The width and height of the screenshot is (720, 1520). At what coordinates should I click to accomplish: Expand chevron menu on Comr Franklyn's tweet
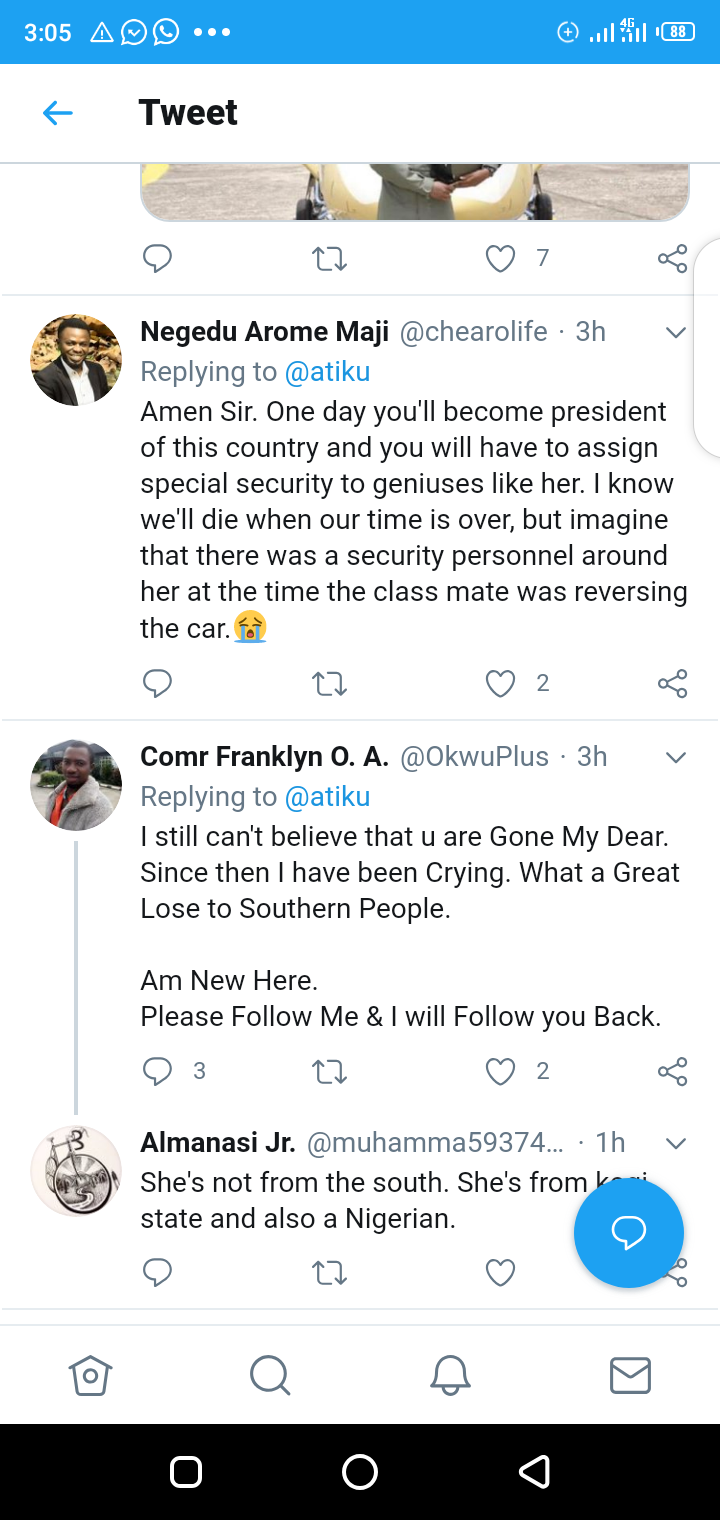pyautogui.click(x=676, y=757)
